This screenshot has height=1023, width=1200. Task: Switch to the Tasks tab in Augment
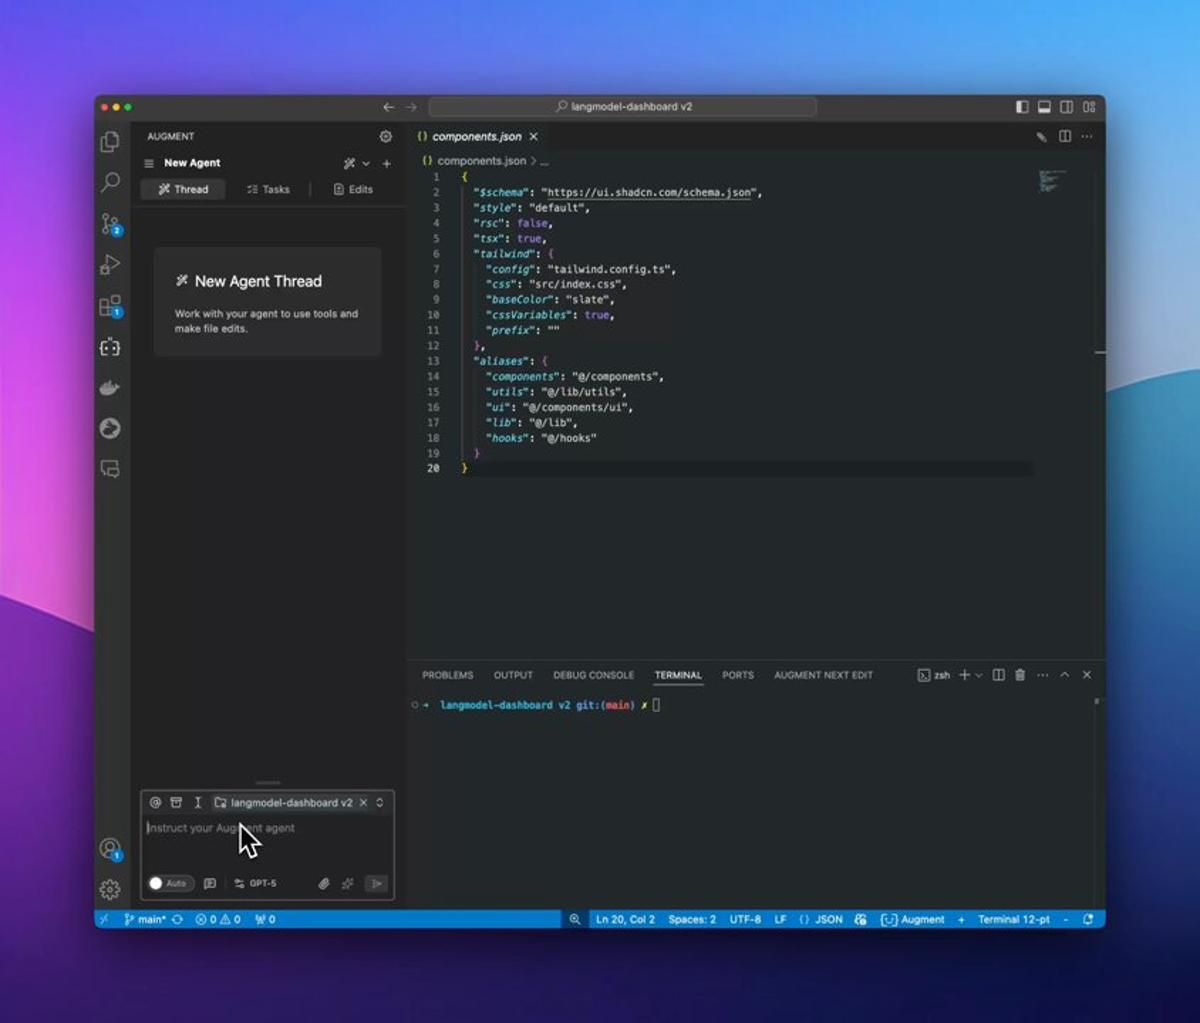click(267, 189)
